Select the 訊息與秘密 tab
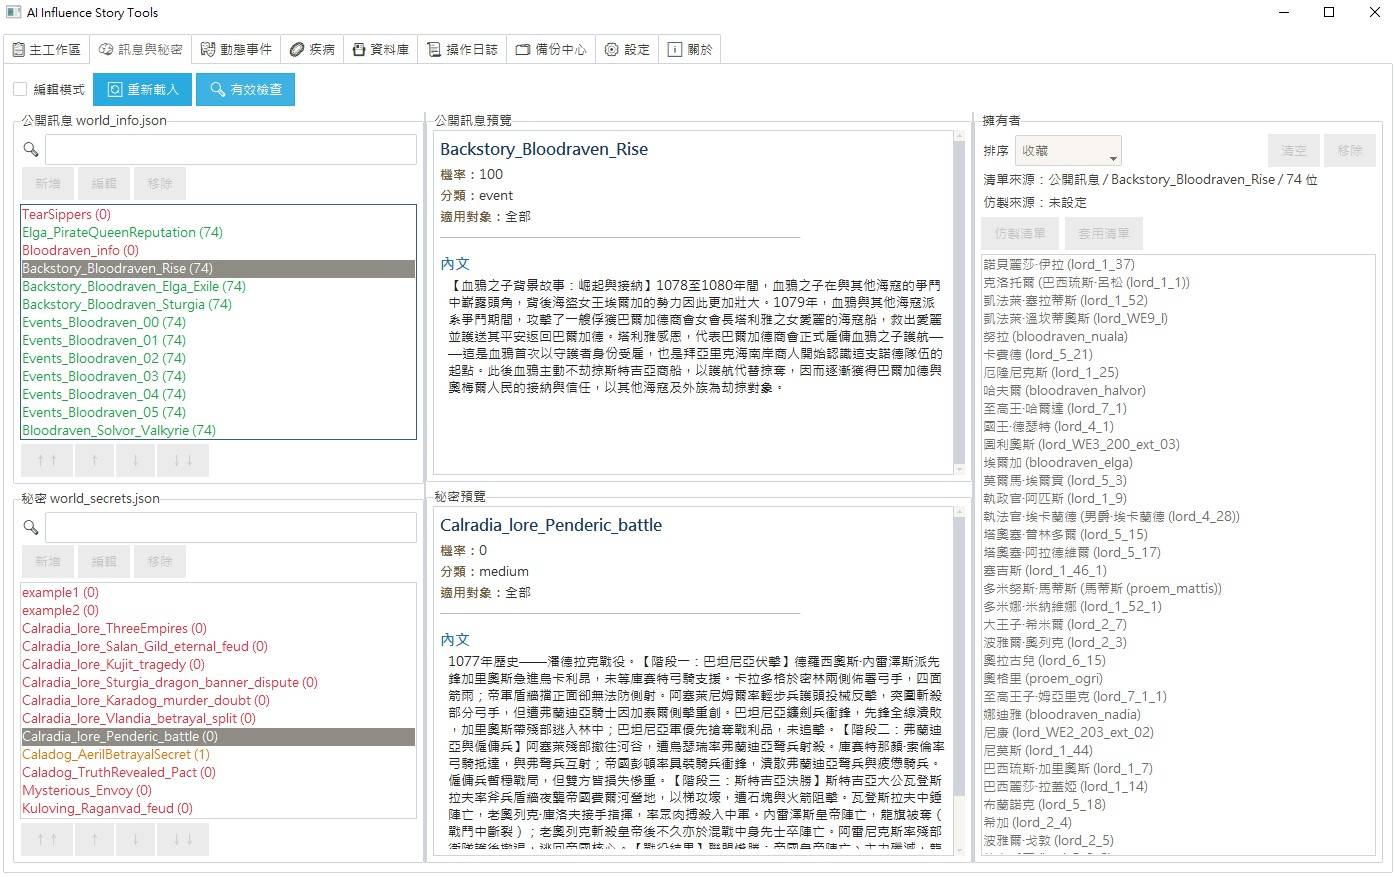This screenshot has height=877, width=1395. [141, 49]
